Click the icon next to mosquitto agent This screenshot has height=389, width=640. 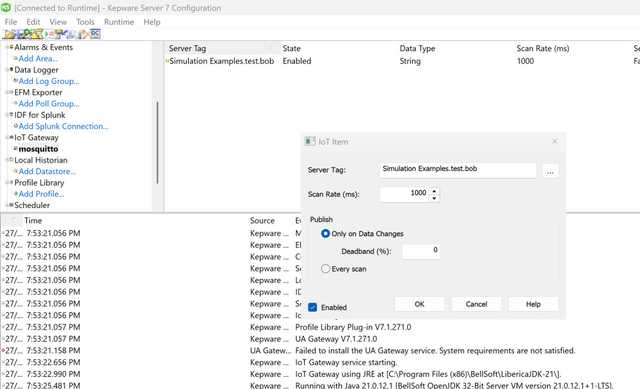click(x=16, y=149)
